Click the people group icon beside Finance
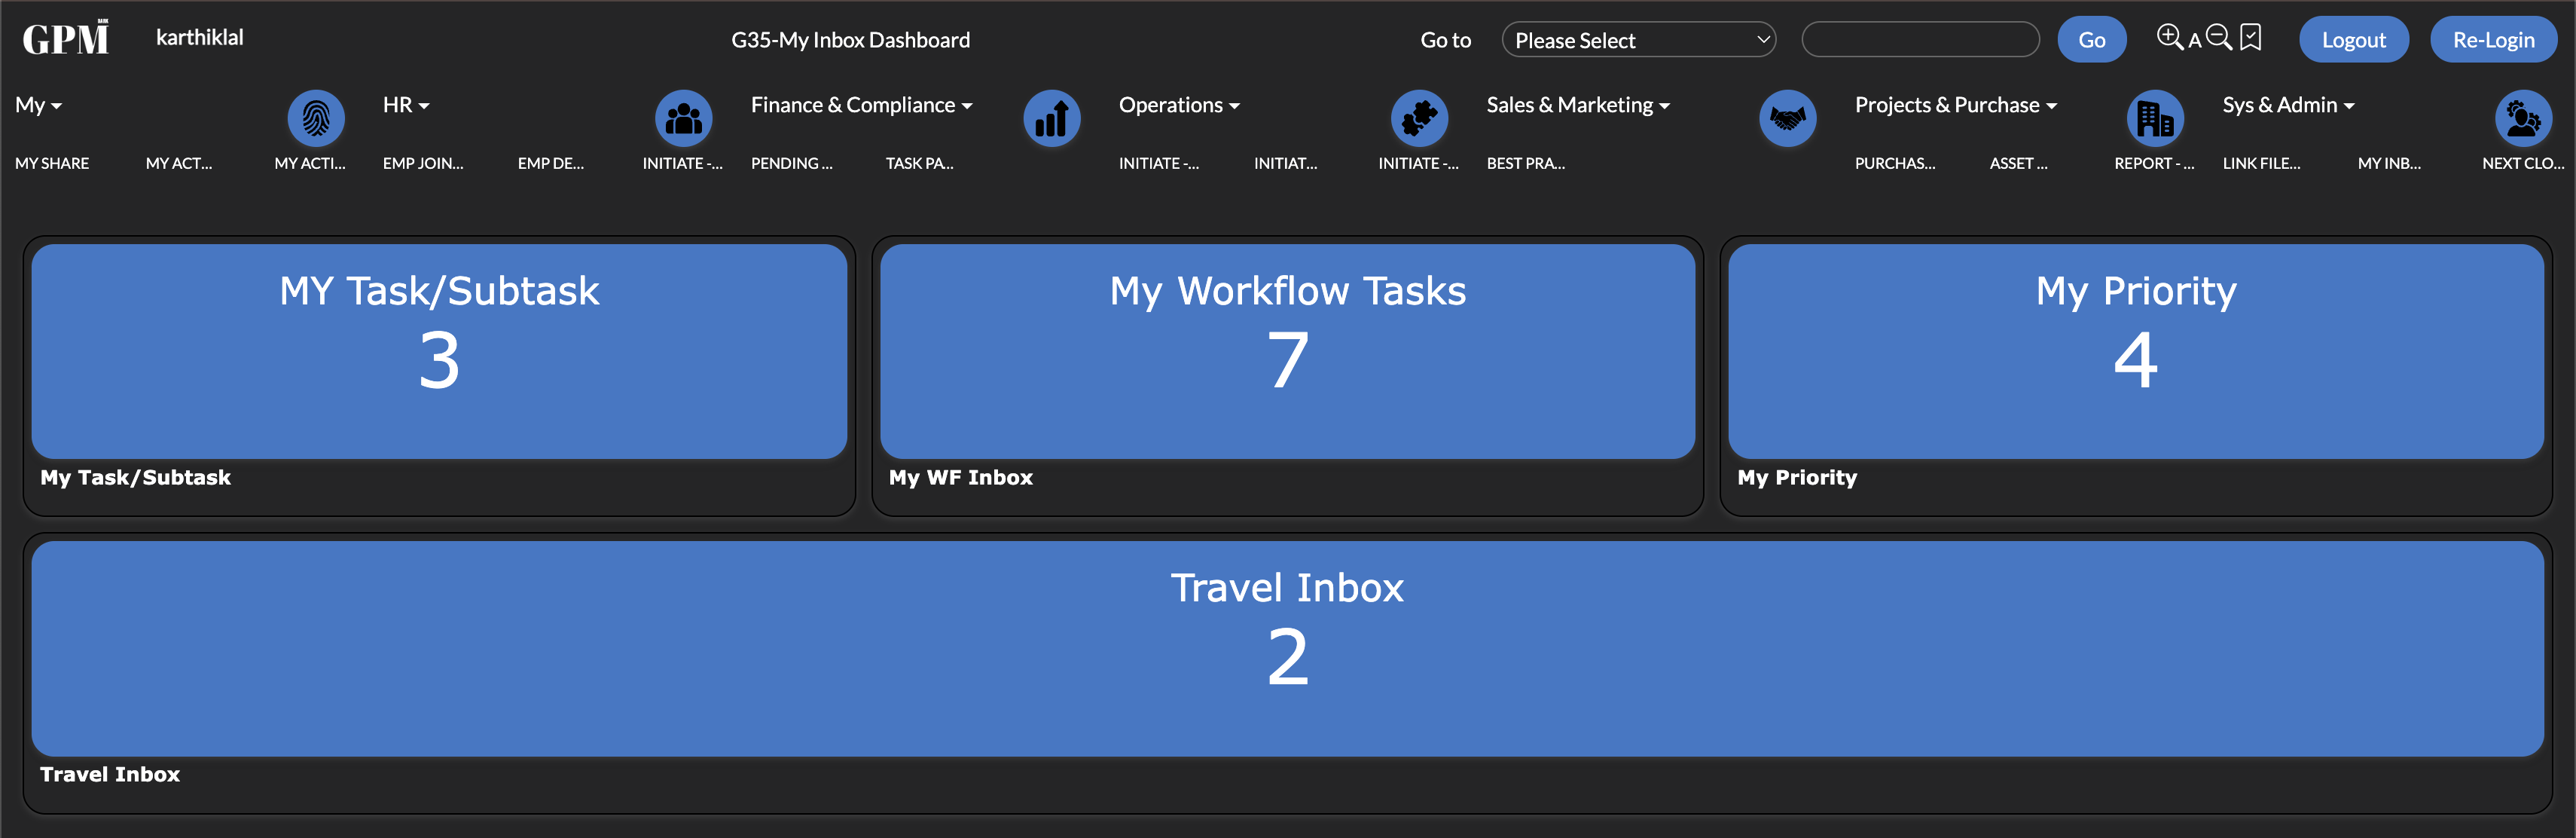 click(684, 118)
